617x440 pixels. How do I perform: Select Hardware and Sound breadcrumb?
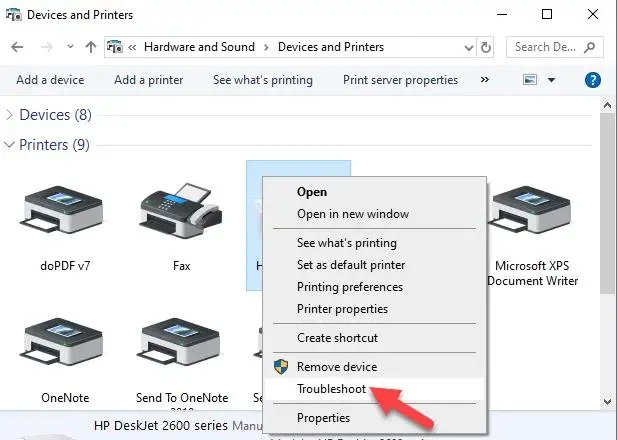coord(199,47)
